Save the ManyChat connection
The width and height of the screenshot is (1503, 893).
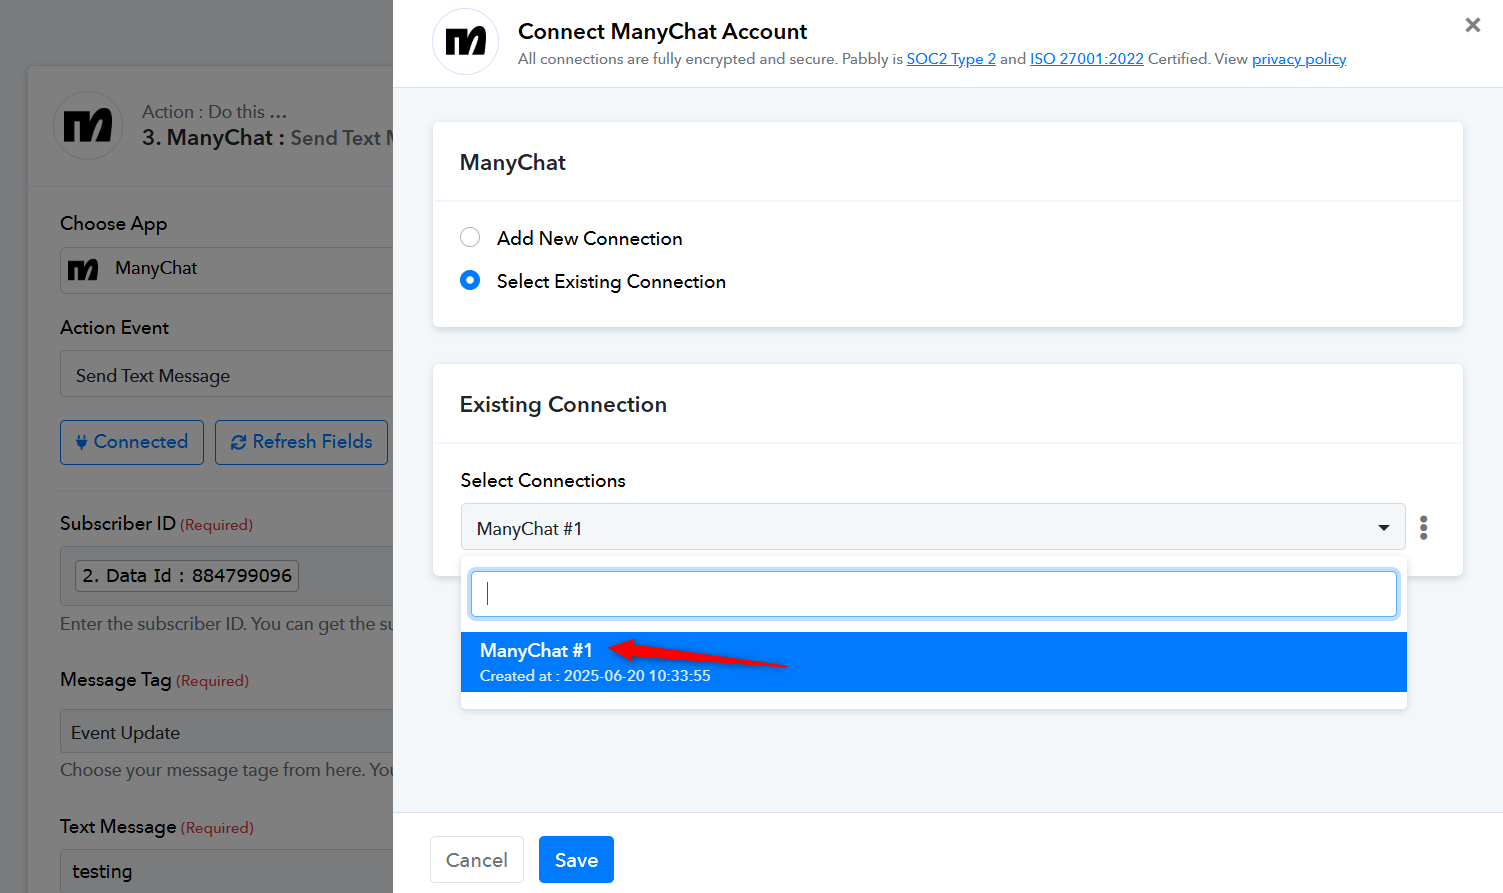[576, 860]
